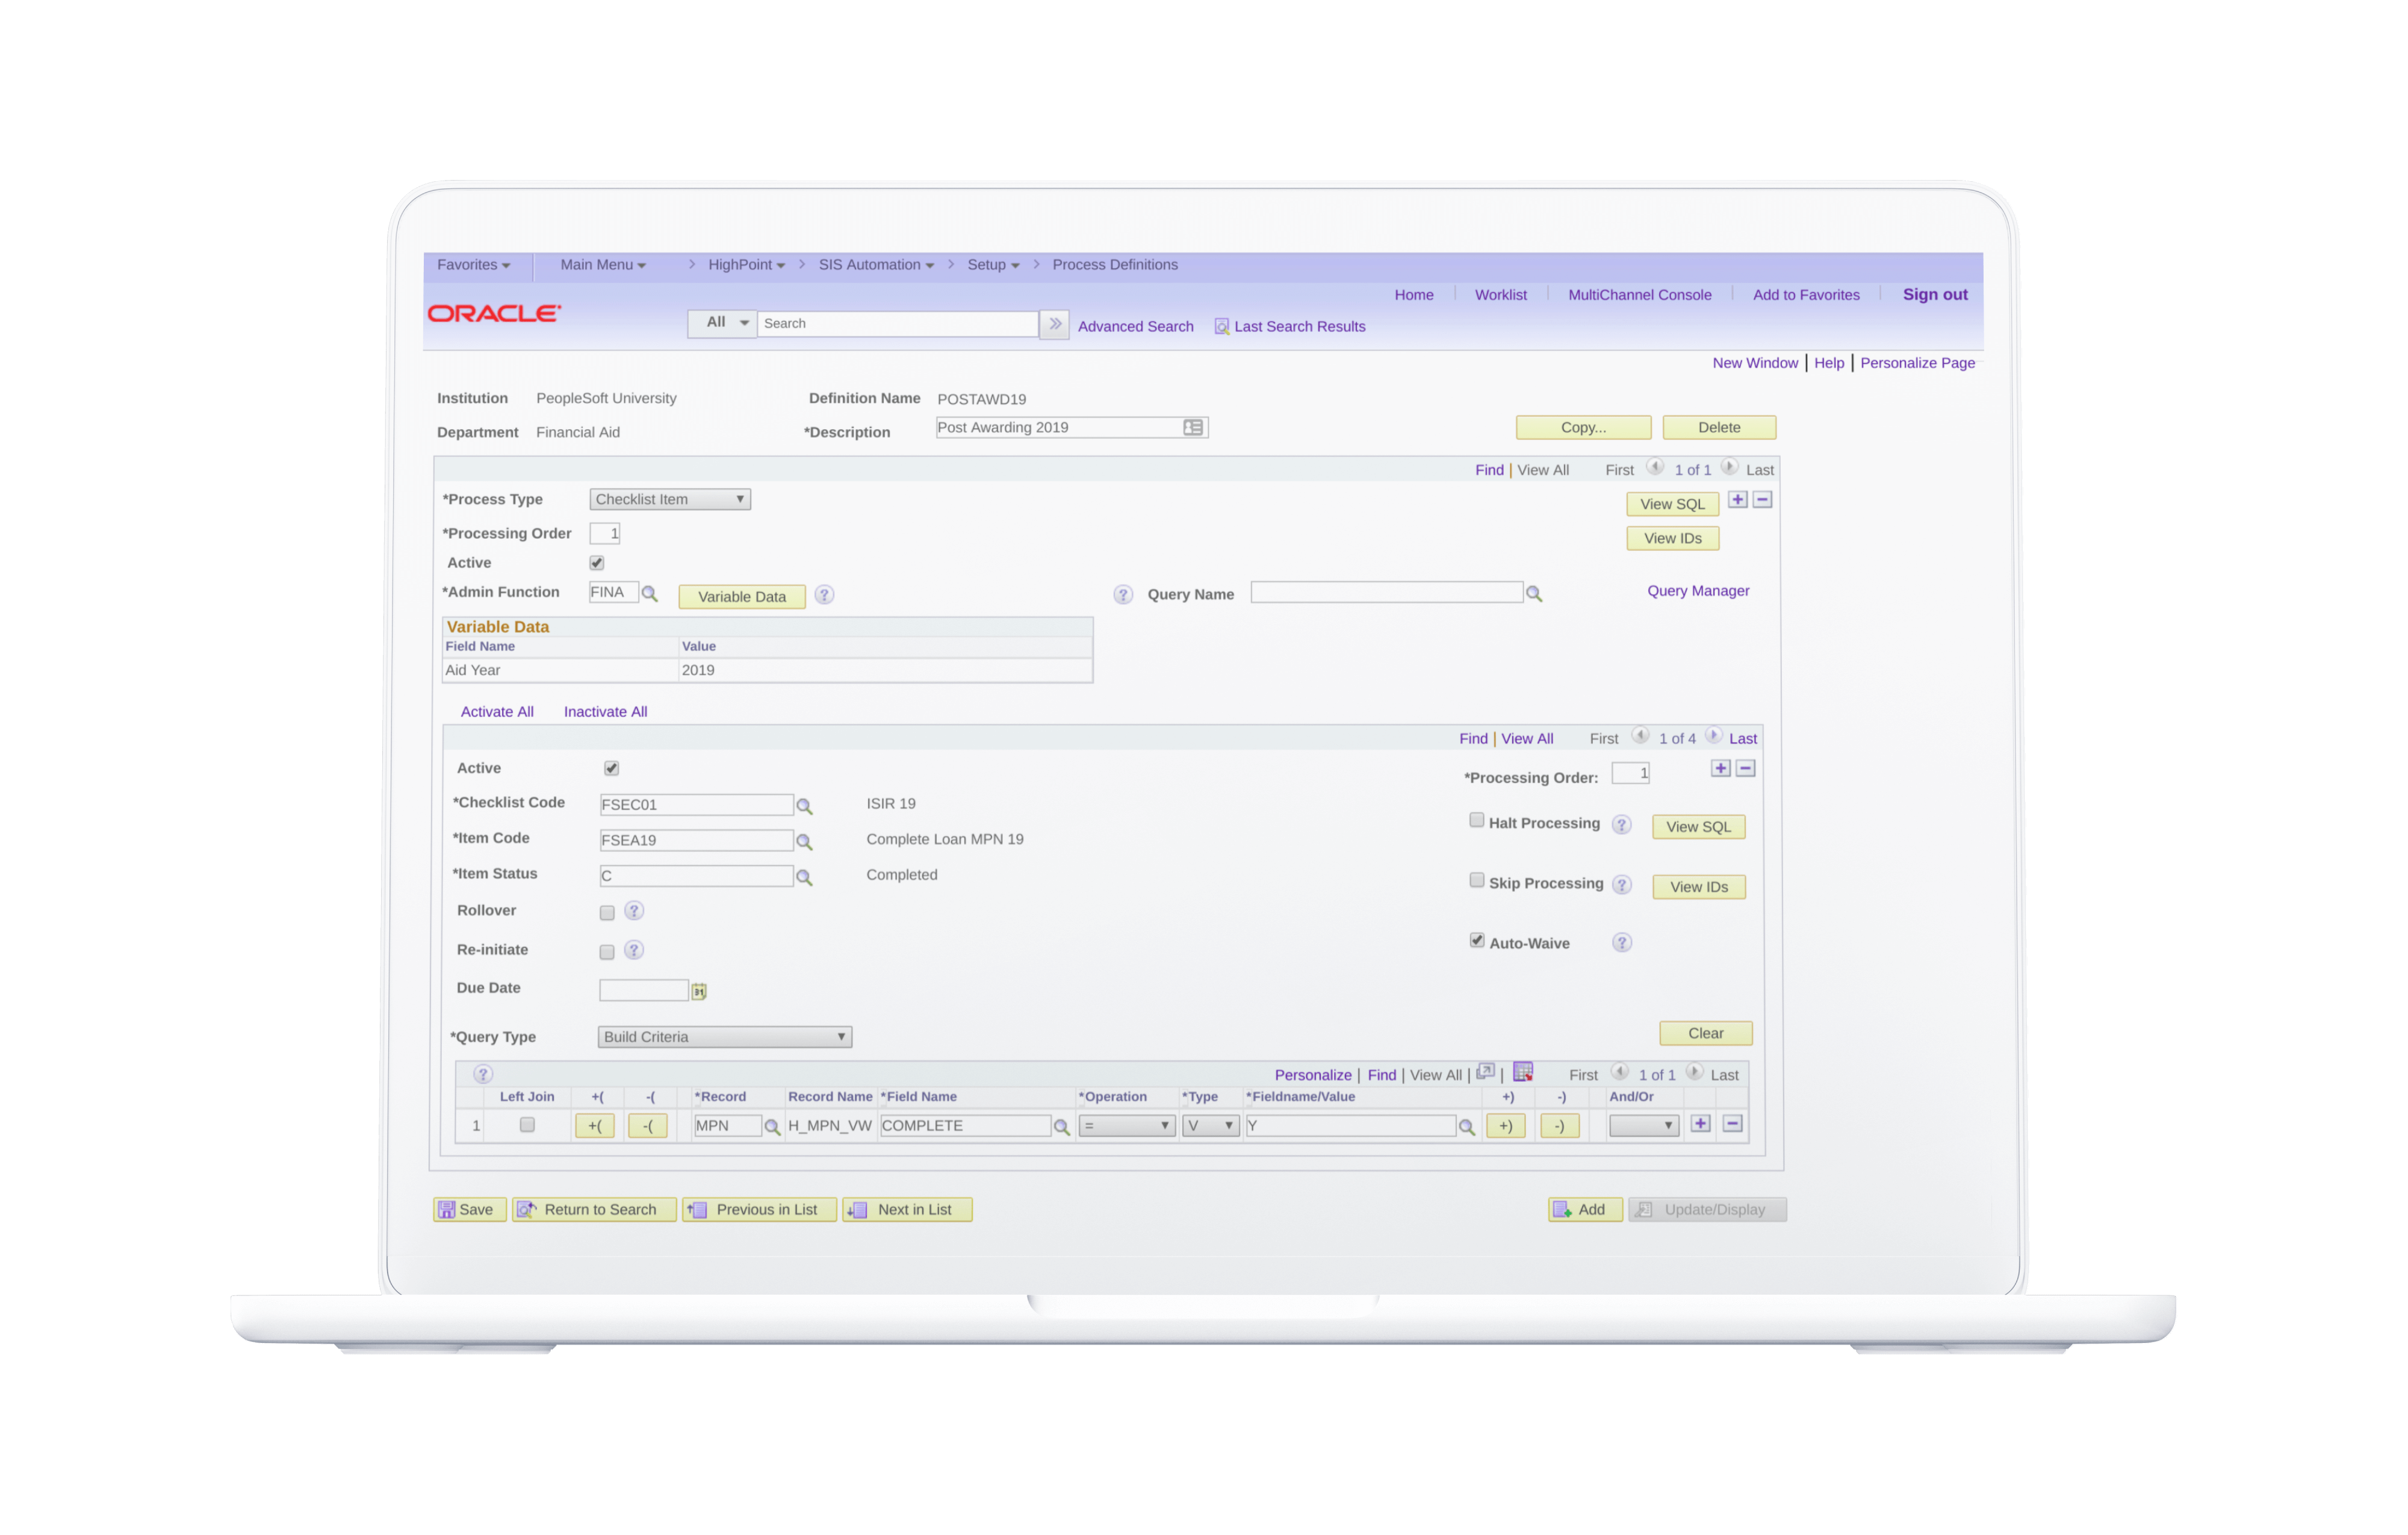This screenshot has height=1535, width=2408.
Task: Check Left Join for criteria row 1
Action: pyautogui.click(x=527, y=1126)
